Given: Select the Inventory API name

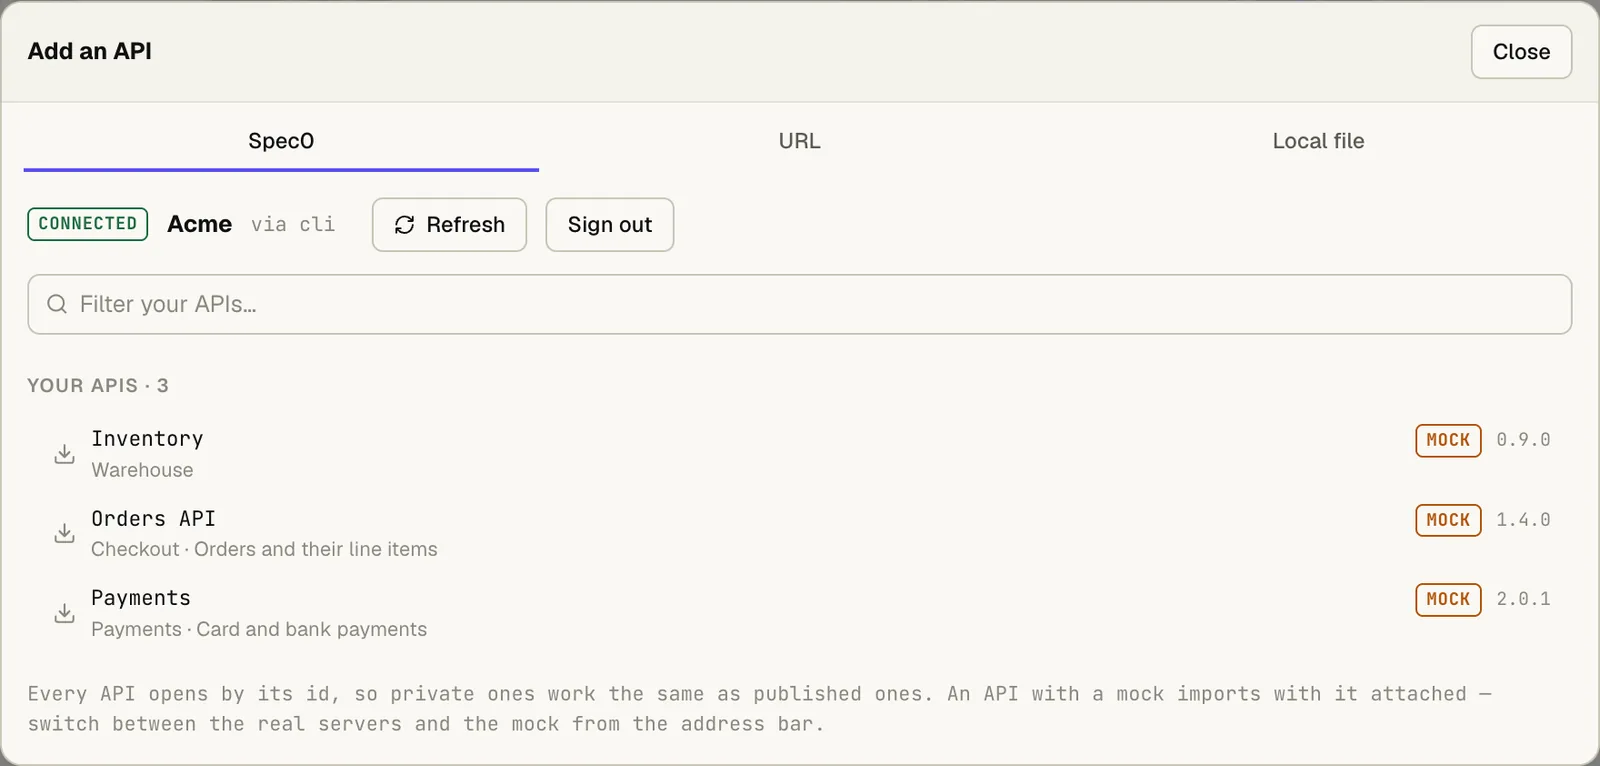Looking at the screenshot, I should tap(147, 439).
